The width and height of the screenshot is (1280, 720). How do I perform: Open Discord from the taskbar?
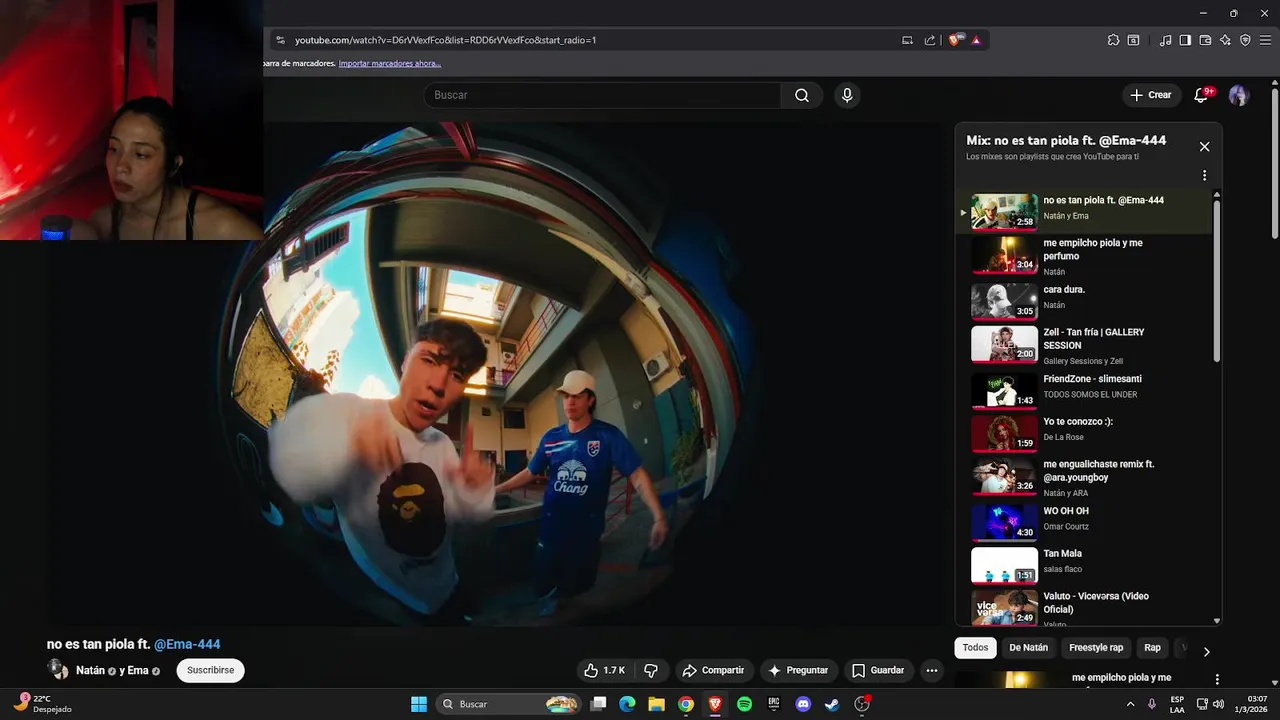[803, 704]
